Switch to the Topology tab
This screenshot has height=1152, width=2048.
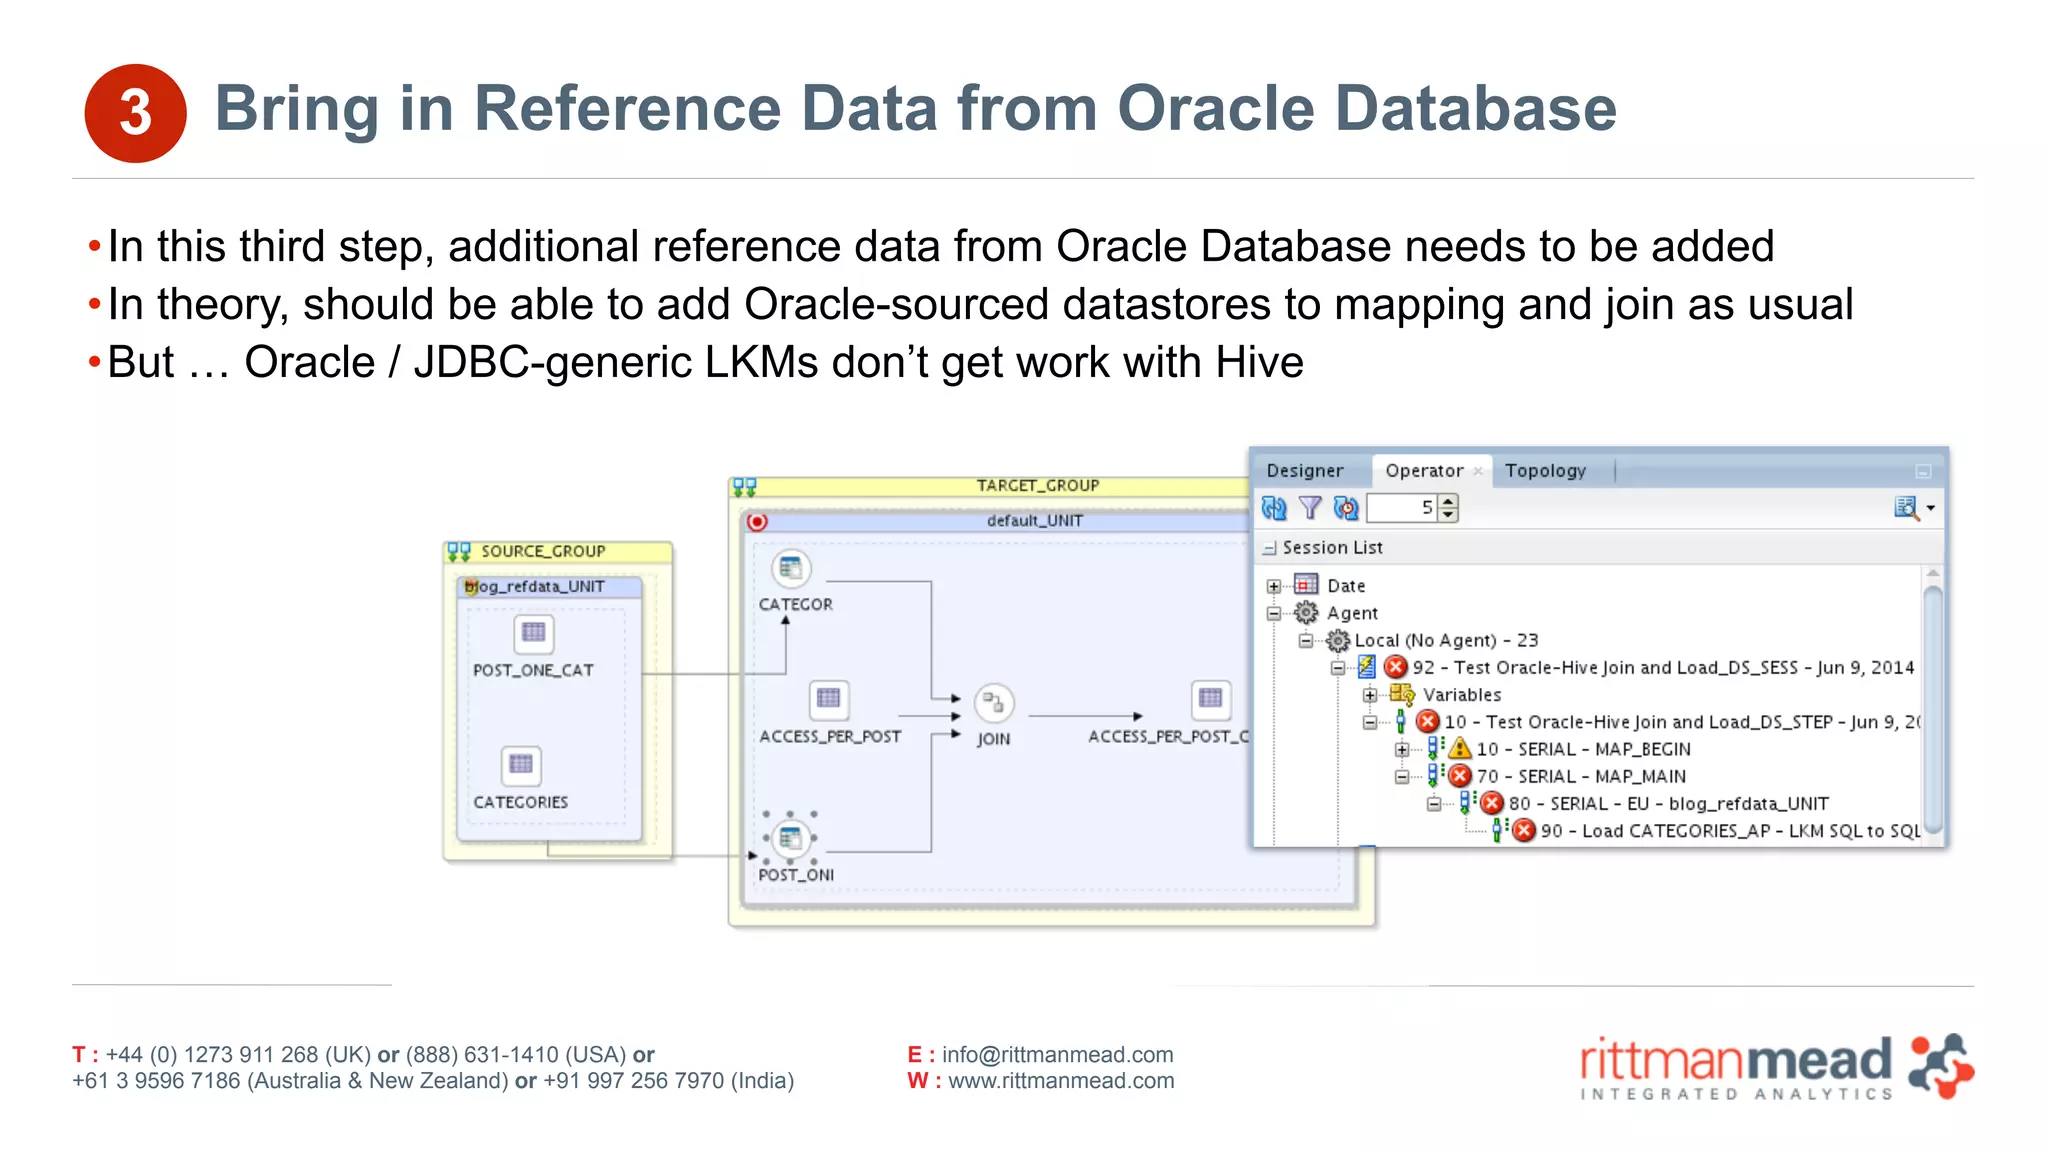[x=1545, y=470]
